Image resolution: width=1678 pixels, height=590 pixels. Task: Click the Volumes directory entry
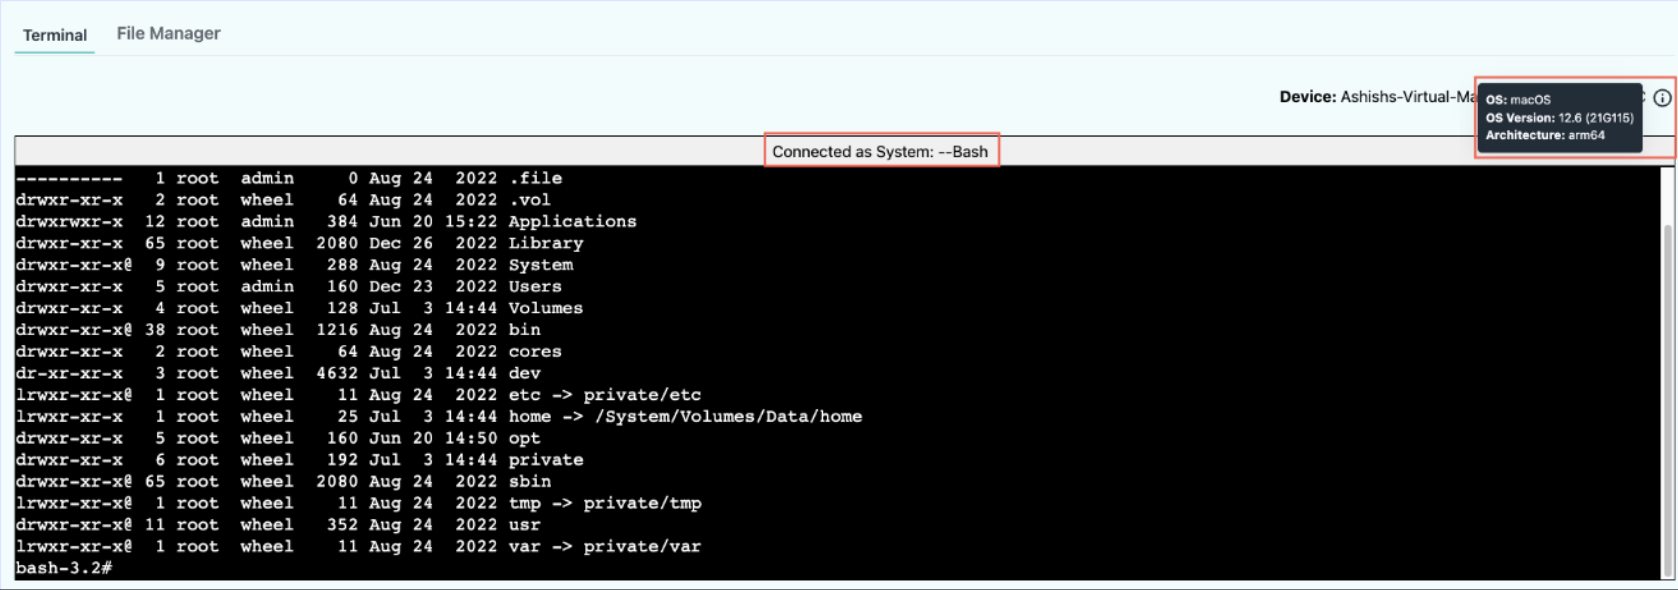tap(545, 308)
